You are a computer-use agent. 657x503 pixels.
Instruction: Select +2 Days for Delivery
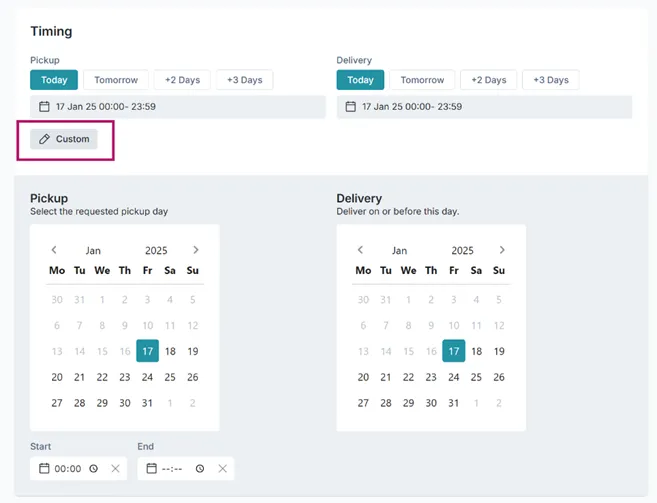pyautogui.click(x=489, y=80)
